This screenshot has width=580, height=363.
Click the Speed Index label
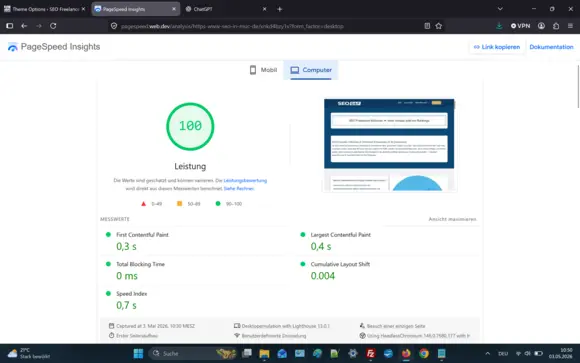tap(132, 293)
